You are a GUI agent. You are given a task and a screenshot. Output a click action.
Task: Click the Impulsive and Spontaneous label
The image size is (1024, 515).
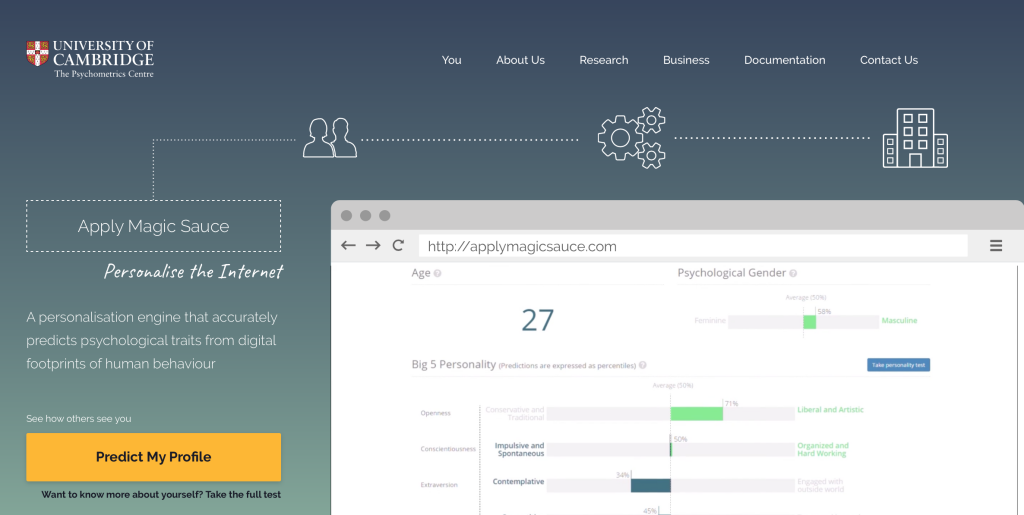[519, 450]
